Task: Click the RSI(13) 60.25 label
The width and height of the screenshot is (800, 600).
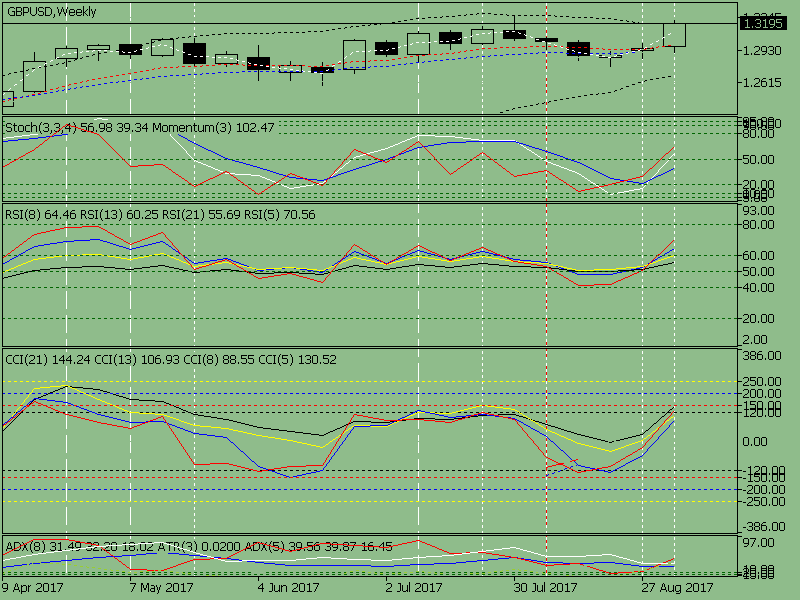Action: click(119, 215)
